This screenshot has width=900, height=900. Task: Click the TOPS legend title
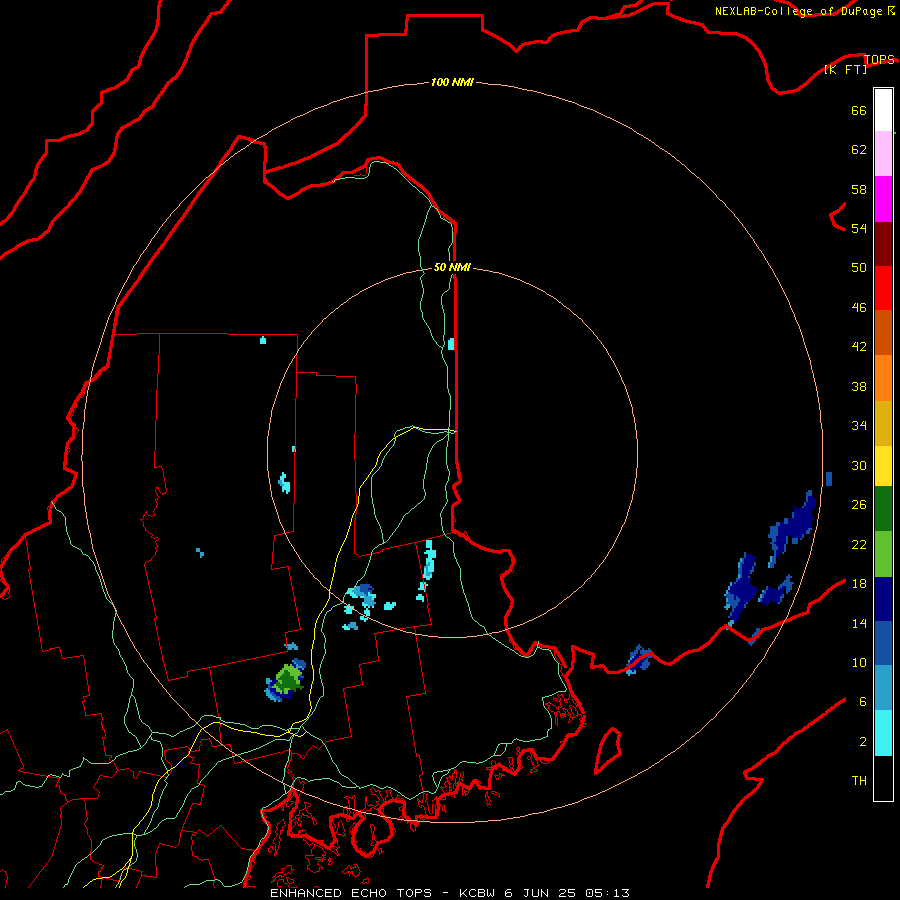879,59
